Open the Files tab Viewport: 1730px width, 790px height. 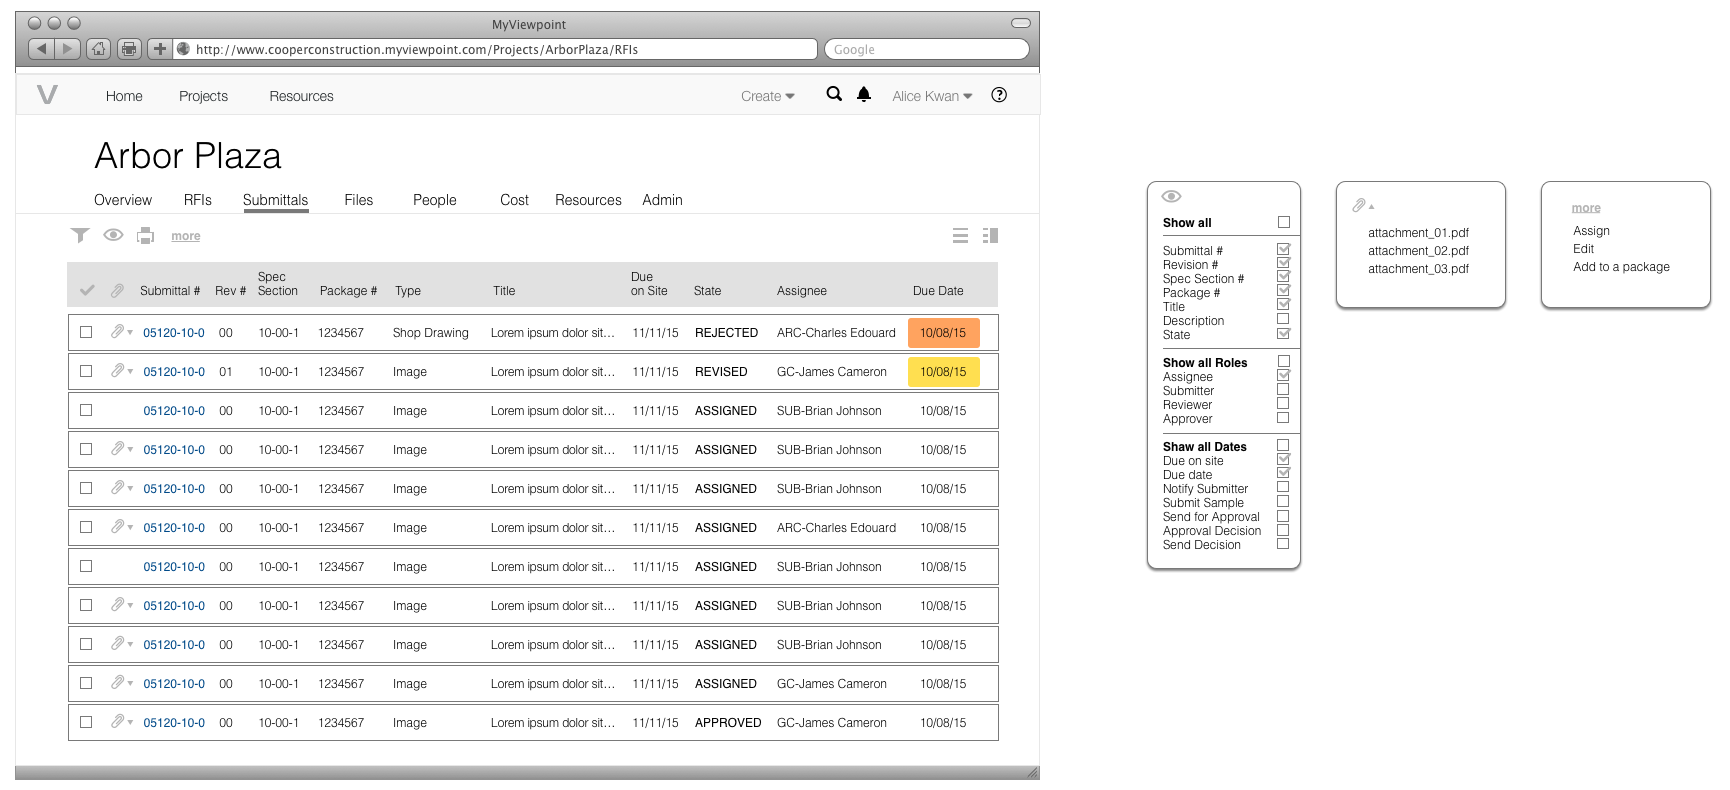click(358, 200)
